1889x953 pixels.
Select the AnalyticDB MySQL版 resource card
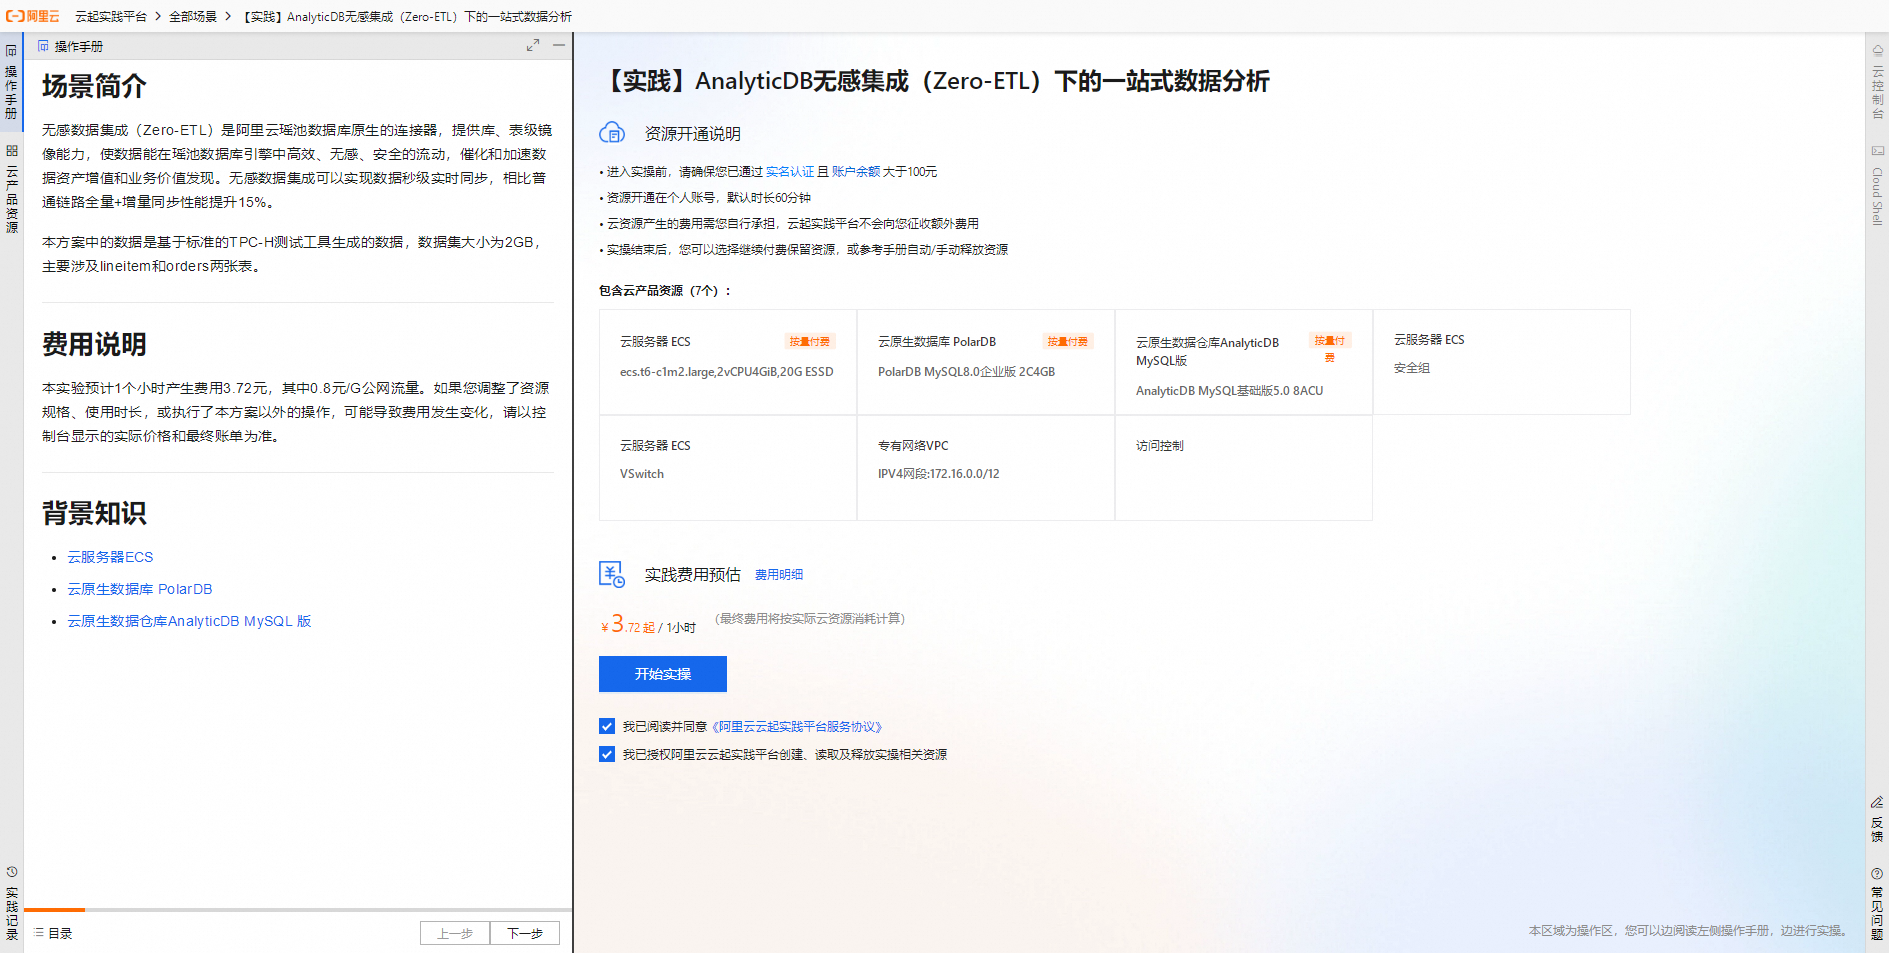[1244, 362]
